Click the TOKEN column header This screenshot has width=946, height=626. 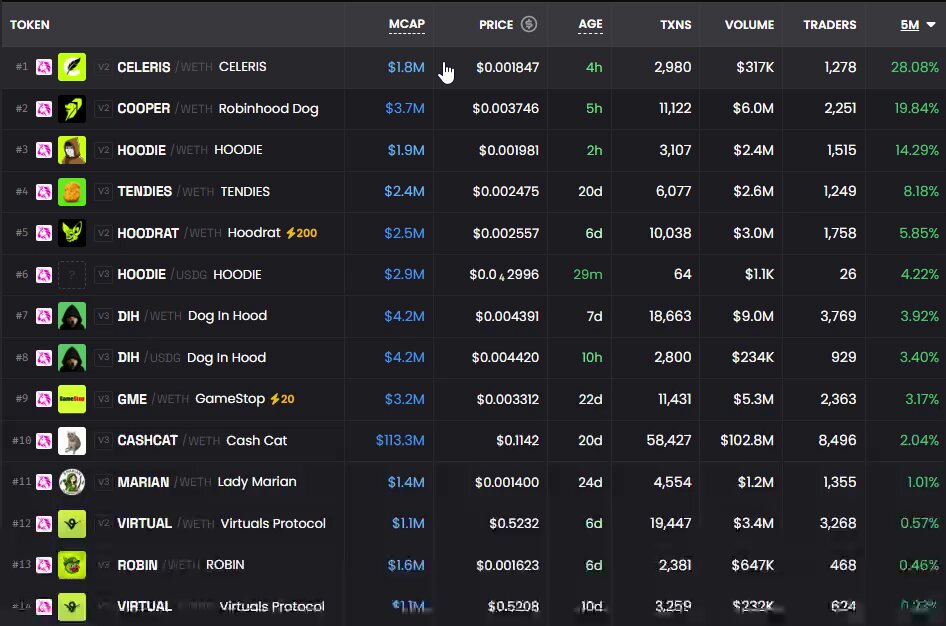pos(30,25)
